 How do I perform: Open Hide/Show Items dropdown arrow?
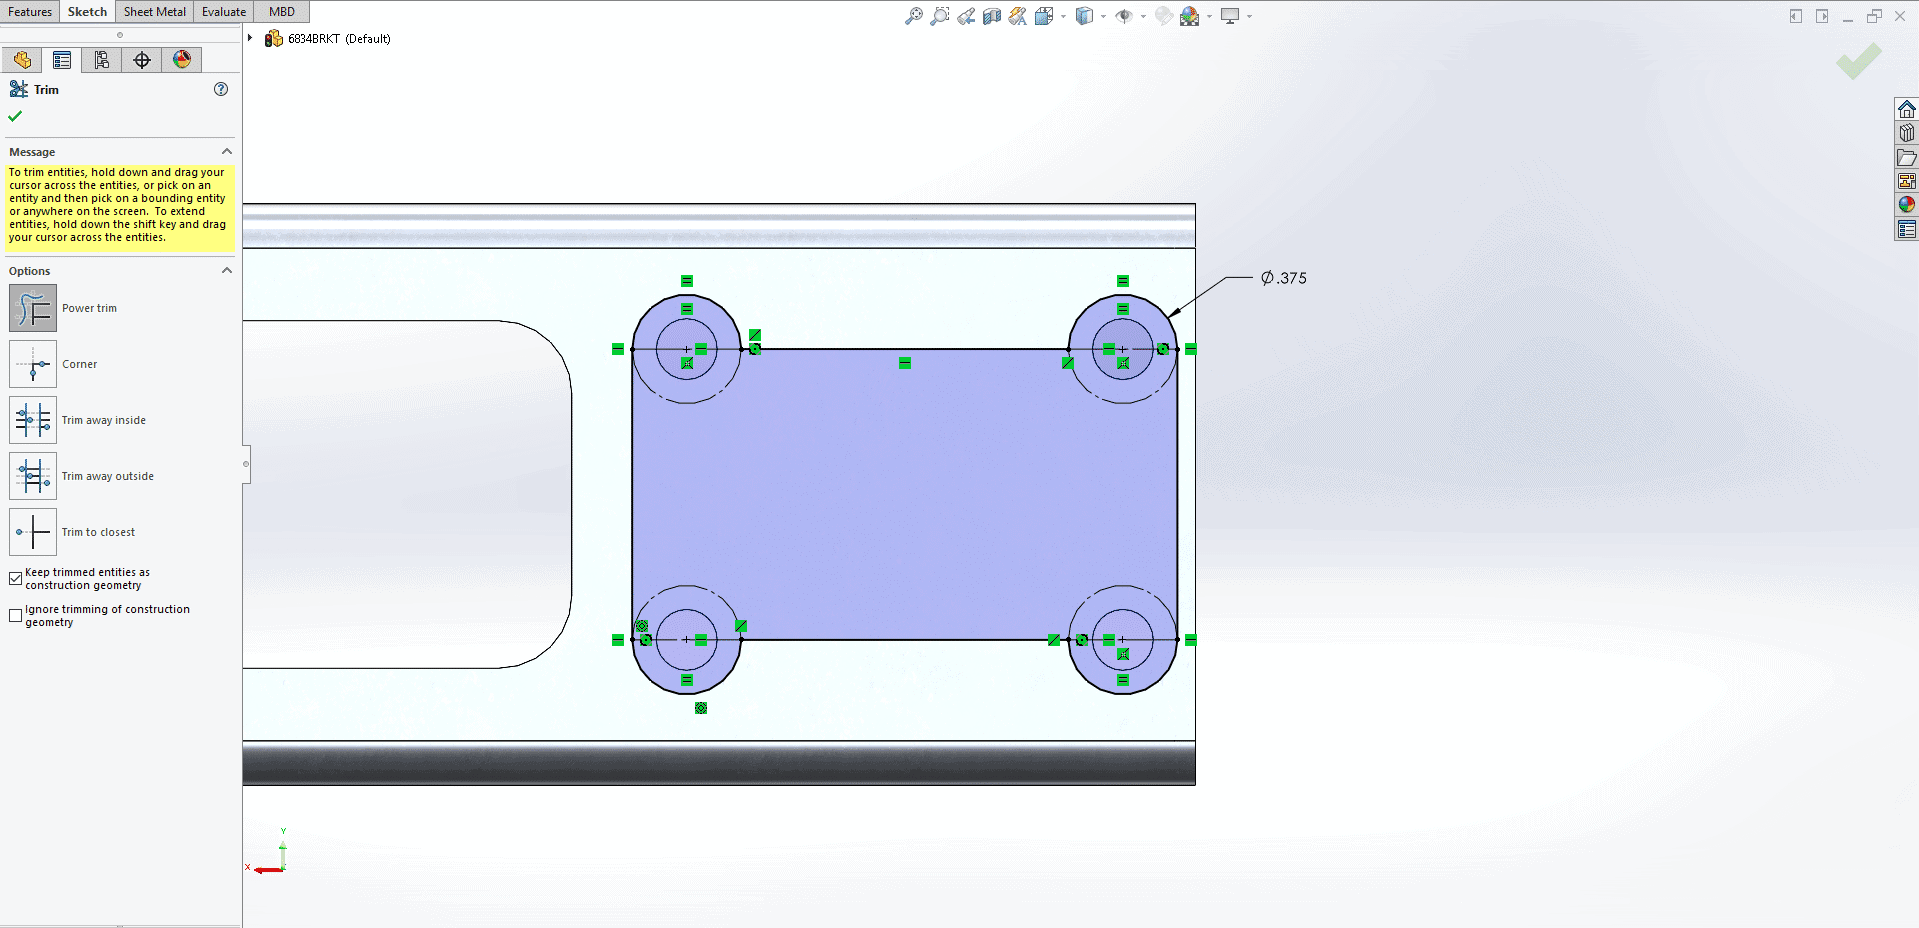tap(1143, 16)
